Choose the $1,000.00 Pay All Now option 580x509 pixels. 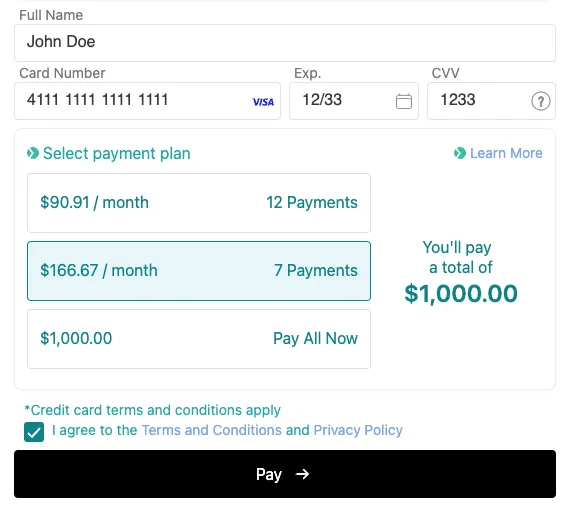click(x=199, y=339)
